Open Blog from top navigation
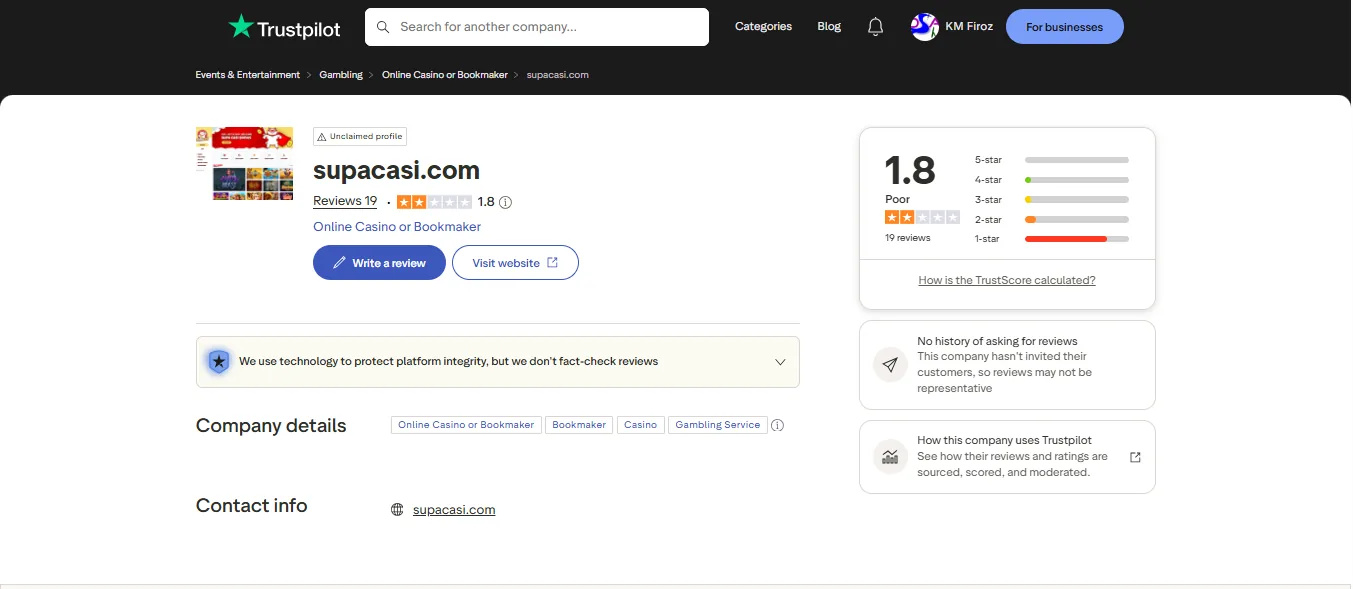Image resolution: width=1353 pixels, height=589 pixels. coord(829,27)
